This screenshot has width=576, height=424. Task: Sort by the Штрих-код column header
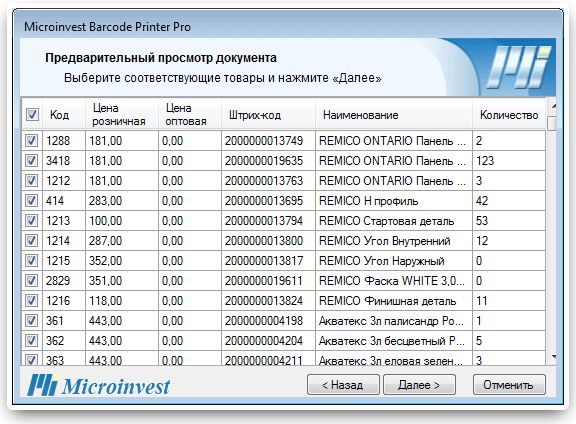click(x=269, y=115)
